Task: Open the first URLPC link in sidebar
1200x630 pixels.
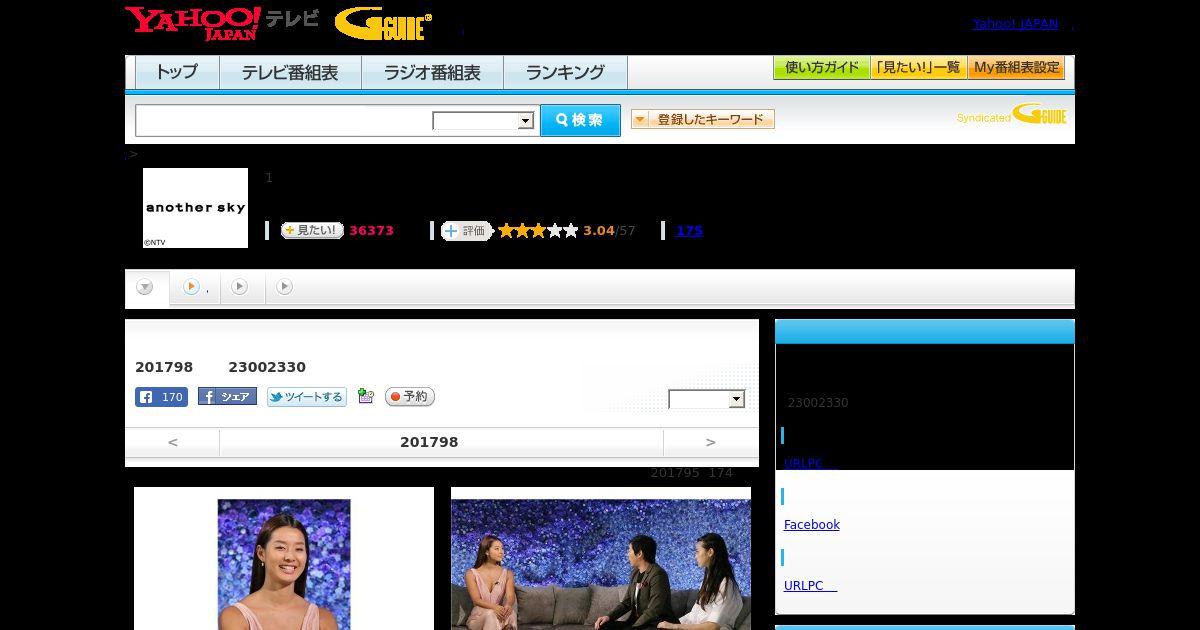Action: point(810,464)
